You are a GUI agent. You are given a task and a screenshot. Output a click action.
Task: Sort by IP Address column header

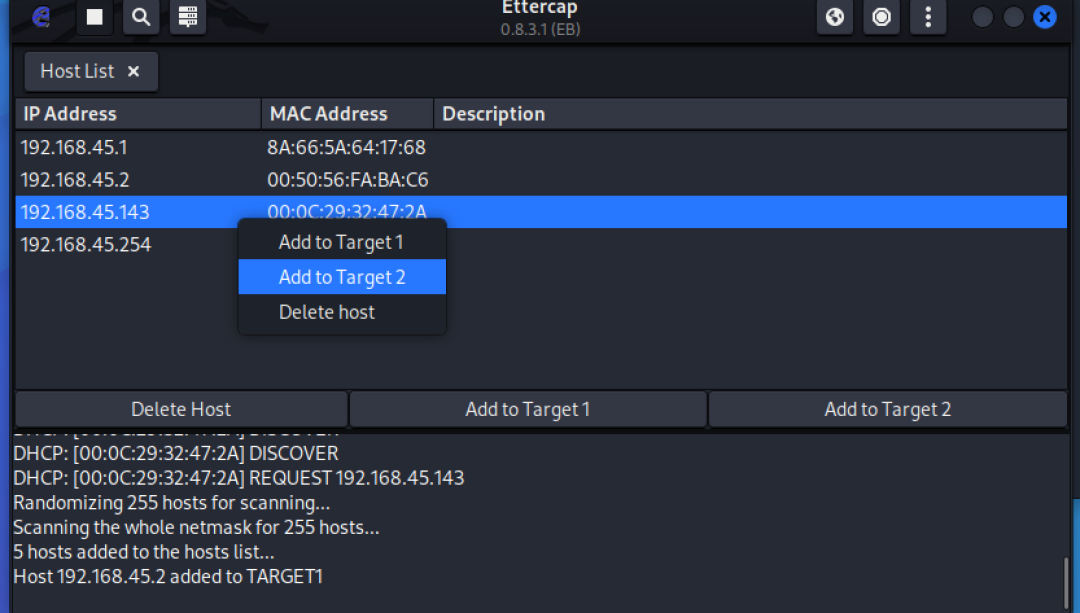tap(138, 114)
